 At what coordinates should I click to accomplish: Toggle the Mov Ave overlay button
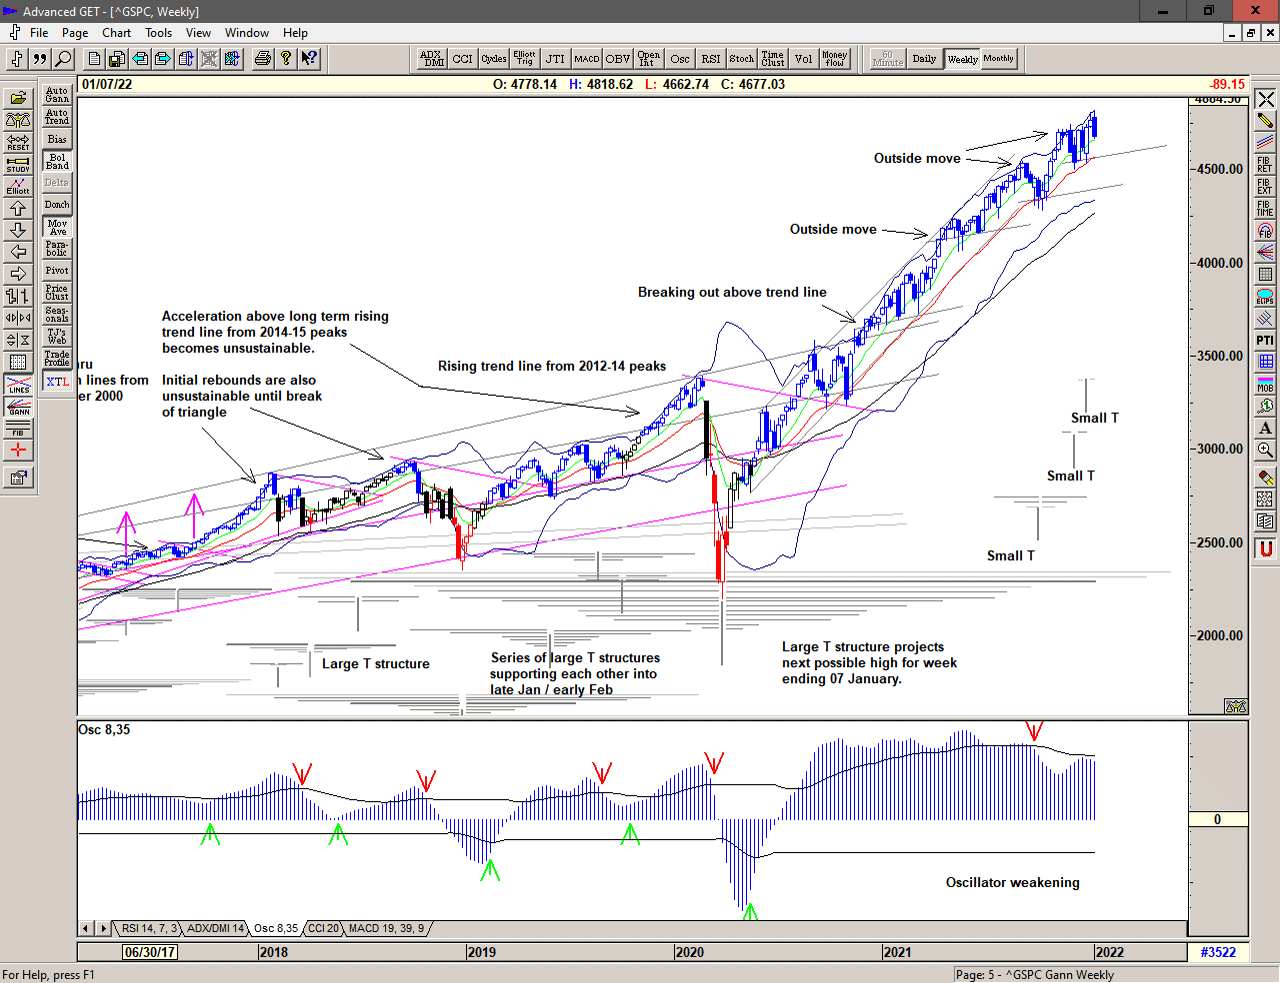pos(57,227)
